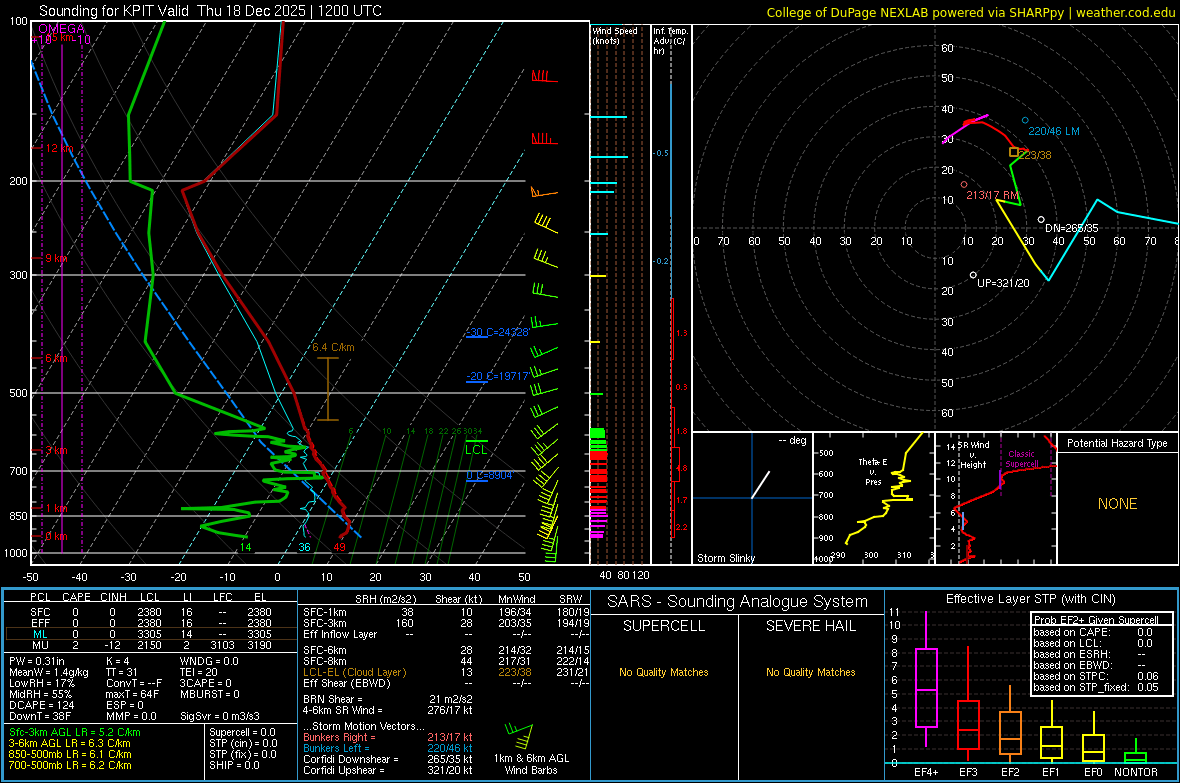1180x783 pixels.
Task: Click the based on STP_fixed: 0.05 line
Action: 1096,687
